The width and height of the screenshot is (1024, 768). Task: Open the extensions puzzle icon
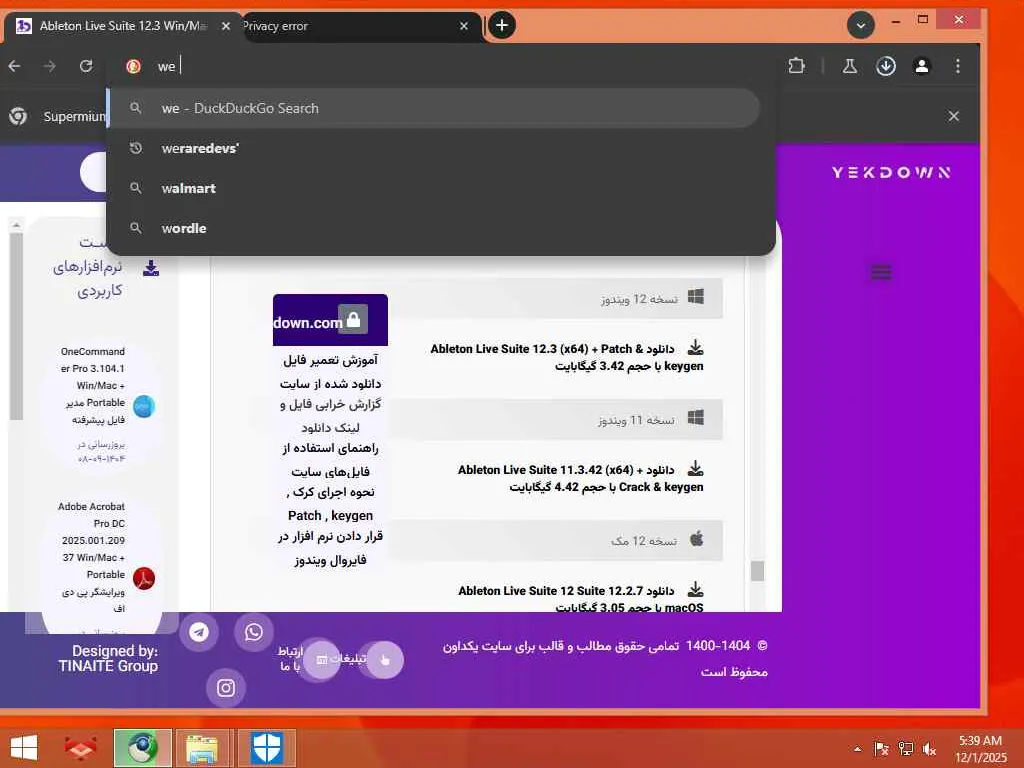coord(796,66)
